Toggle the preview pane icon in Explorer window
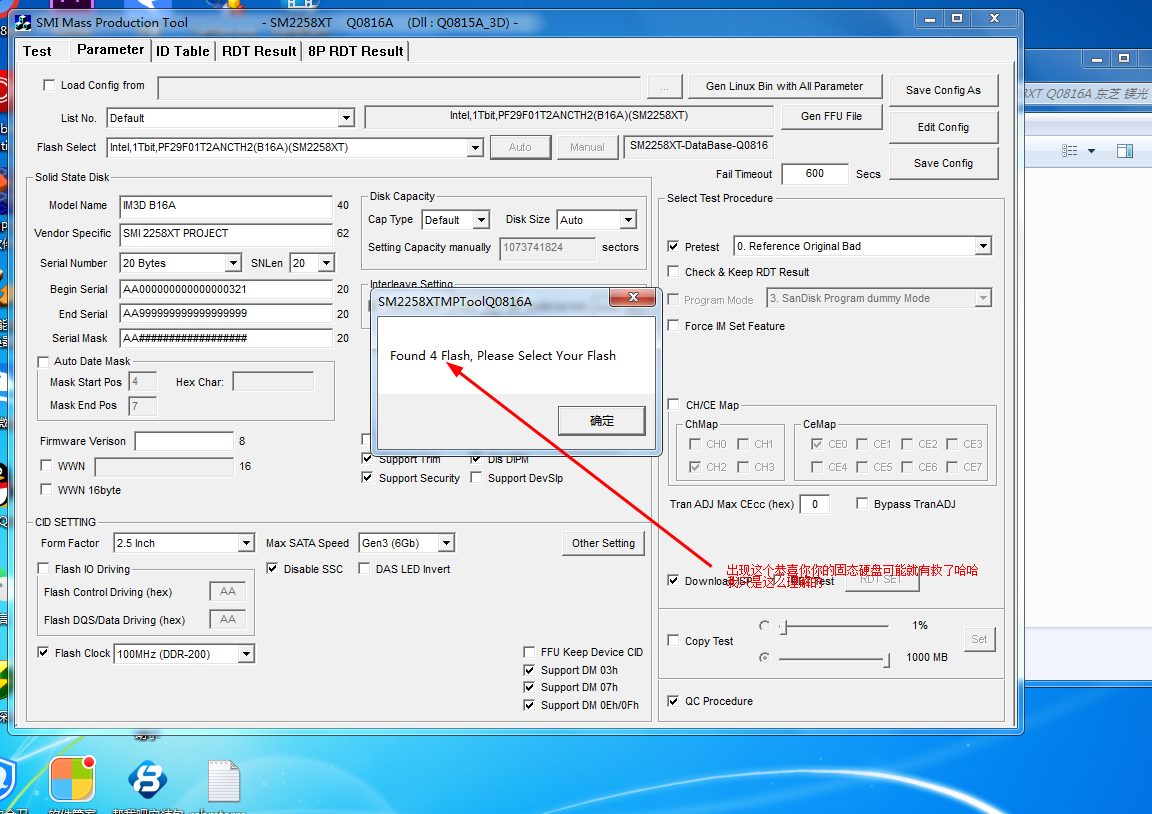Viewport: 1152px width, 814px height. point(1125,151)
